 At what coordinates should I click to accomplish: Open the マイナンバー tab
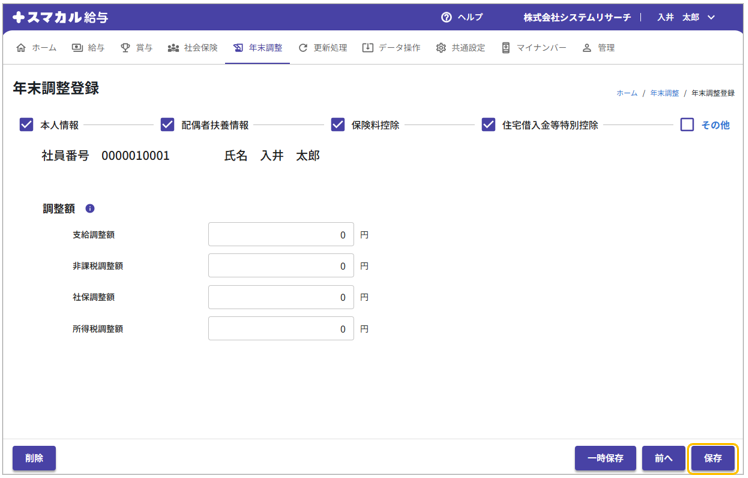[x=534, y=48]
